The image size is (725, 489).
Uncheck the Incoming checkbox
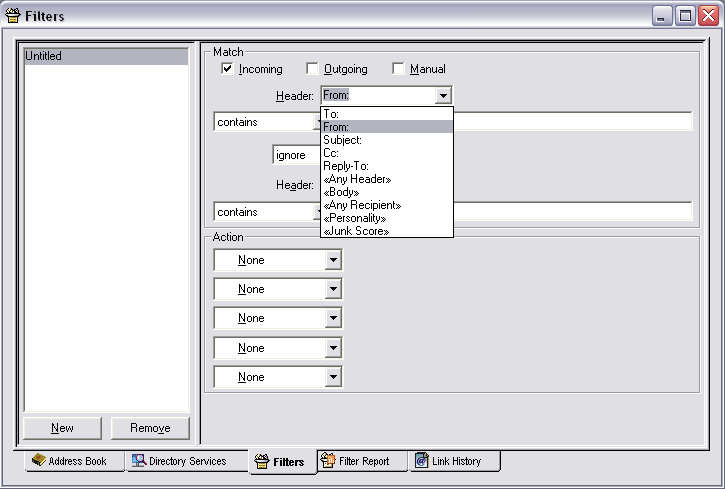click(x=227, y=69)
